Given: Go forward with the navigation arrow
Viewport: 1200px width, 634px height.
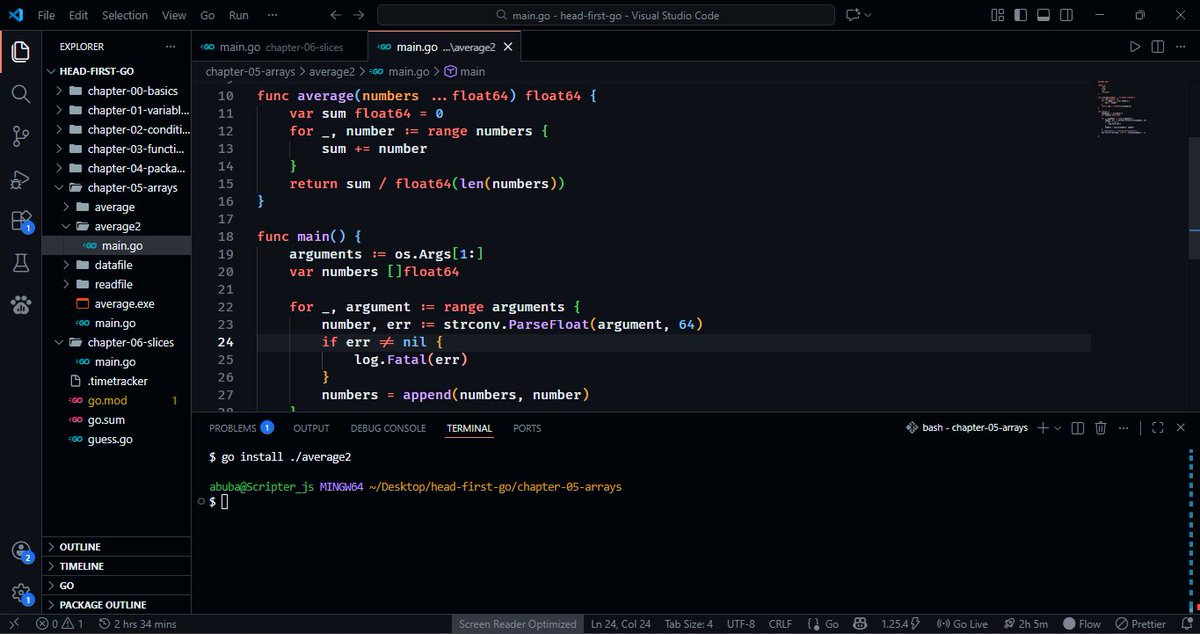Looking at the screenshot, I should click(x=359, y=15).
